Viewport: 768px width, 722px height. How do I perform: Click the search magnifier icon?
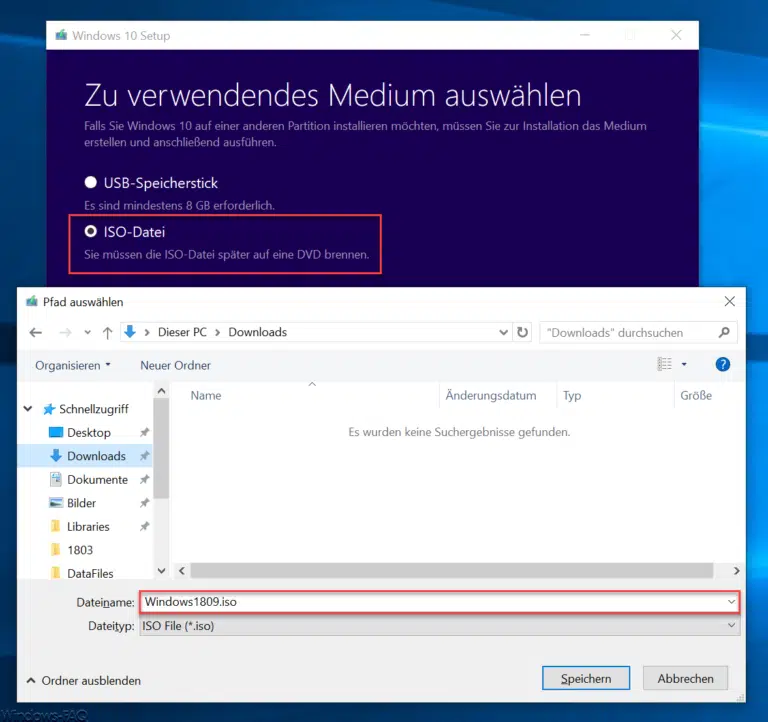tap(725, 332)
